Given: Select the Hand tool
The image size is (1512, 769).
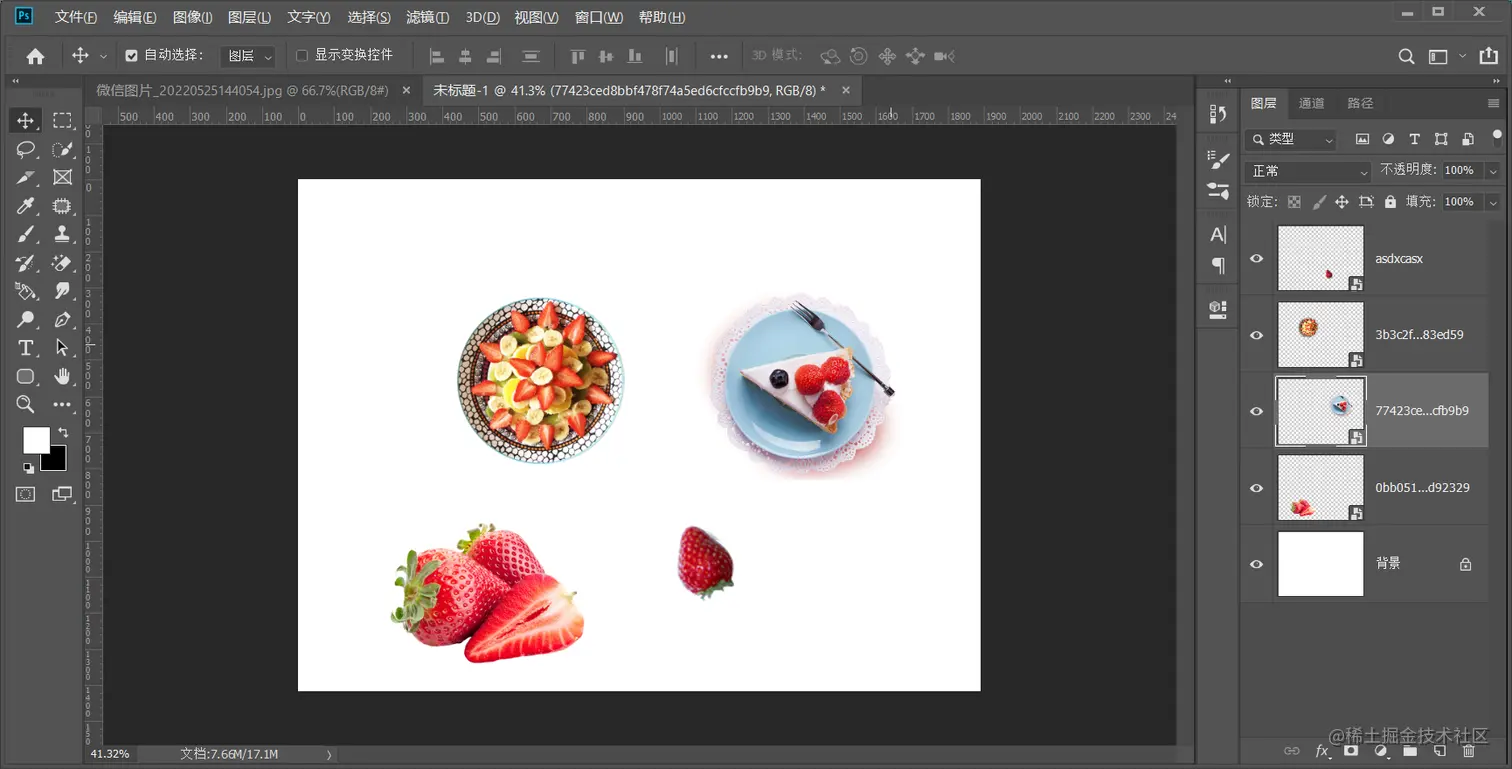Looking at the screenshot, I should point(62,377).
